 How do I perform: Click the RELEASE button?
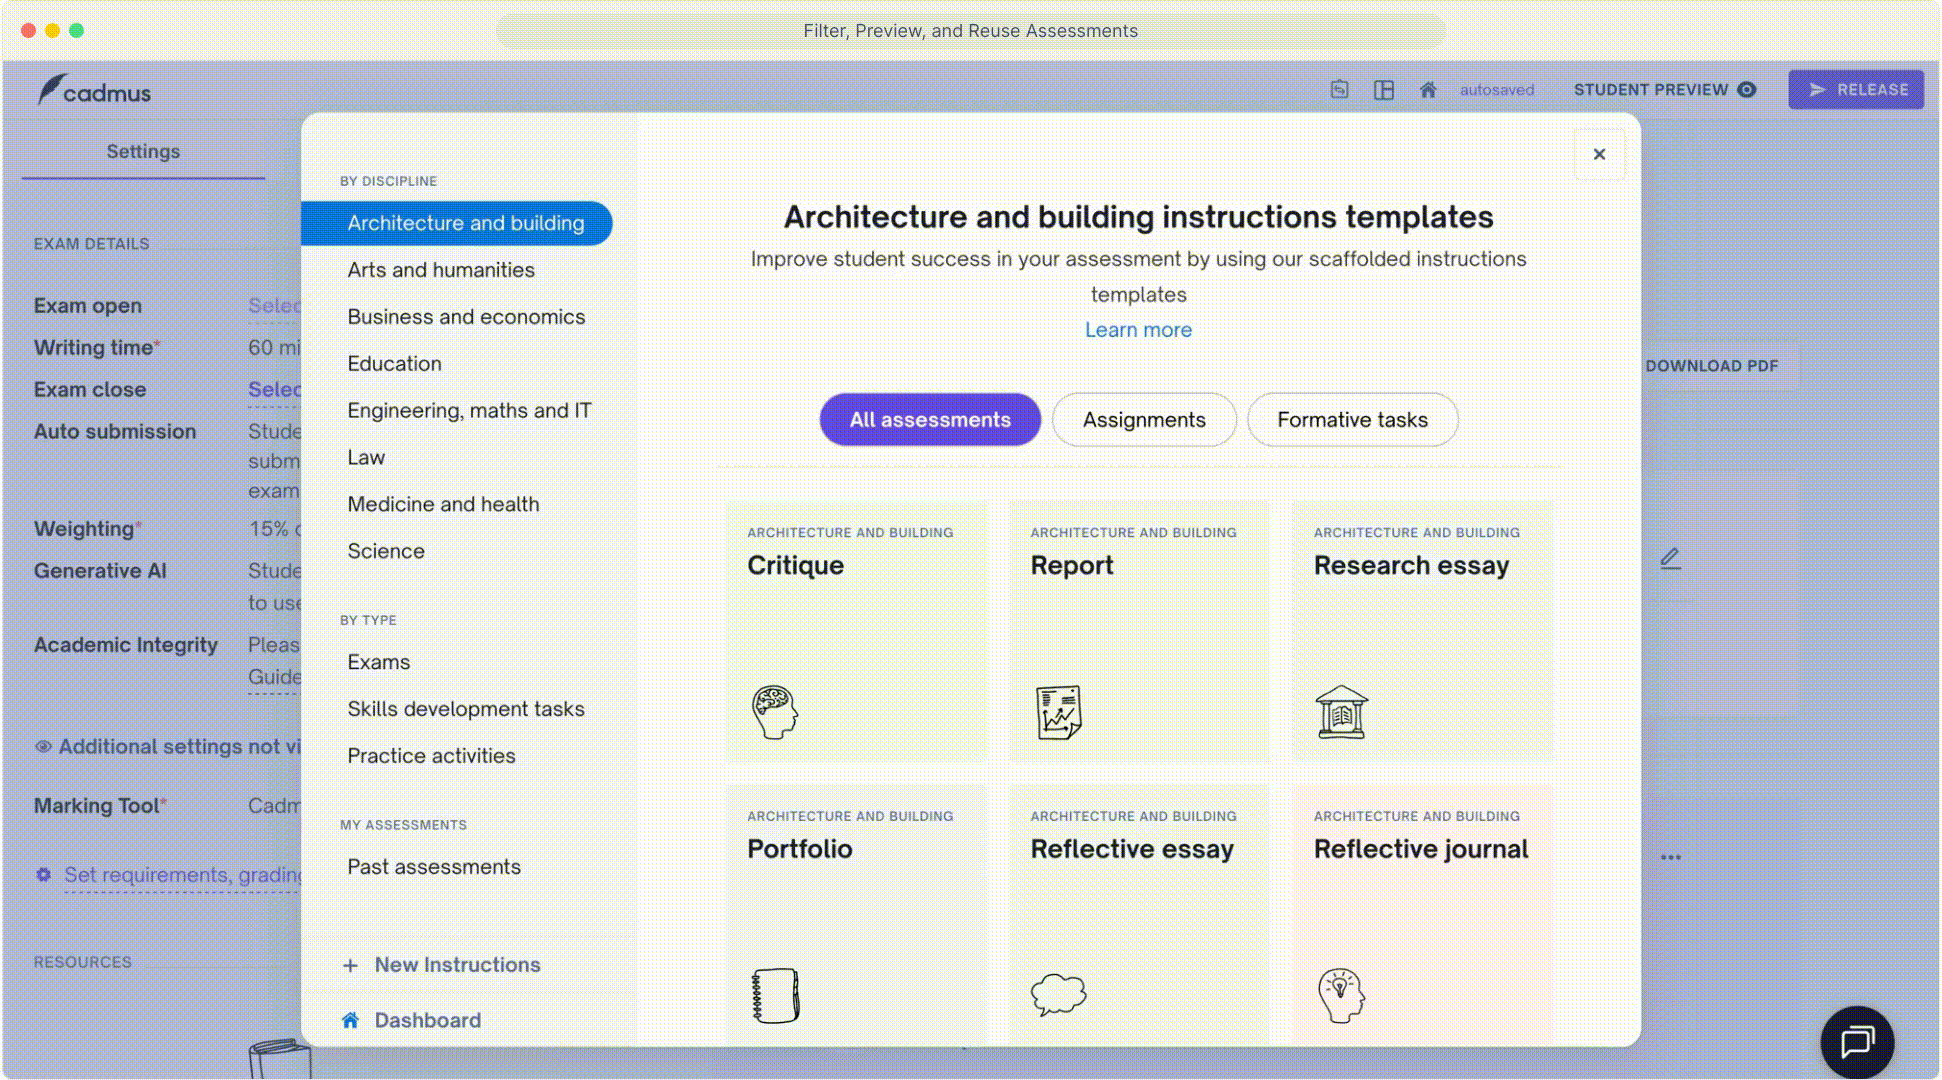coord(1856,89)
